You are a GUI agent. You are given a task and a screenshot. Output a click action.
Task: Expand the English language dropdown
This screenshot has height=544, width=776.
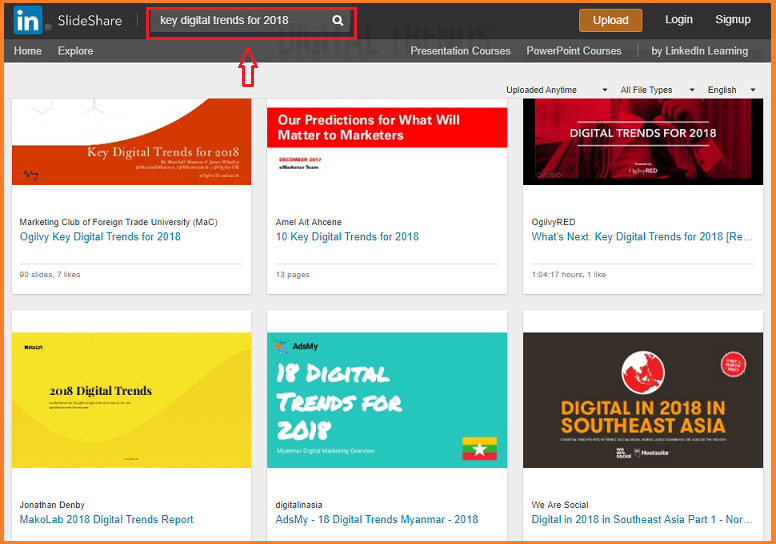731,90
